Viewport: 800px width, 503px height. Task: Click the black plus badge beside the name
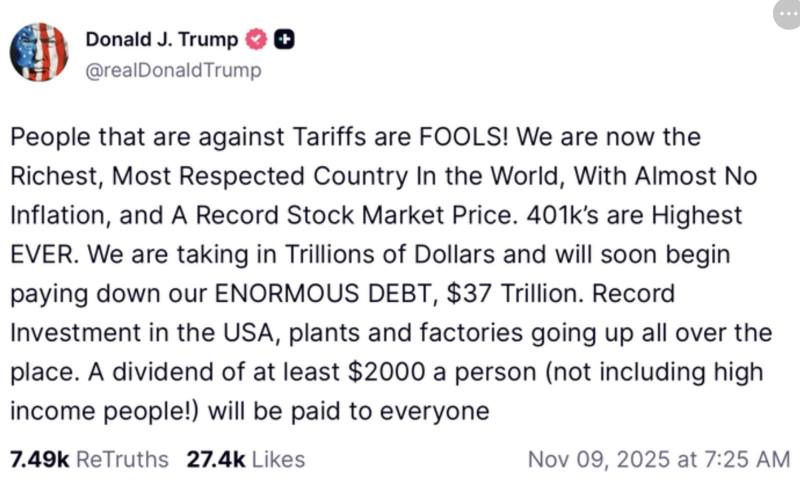click(283, 40)
